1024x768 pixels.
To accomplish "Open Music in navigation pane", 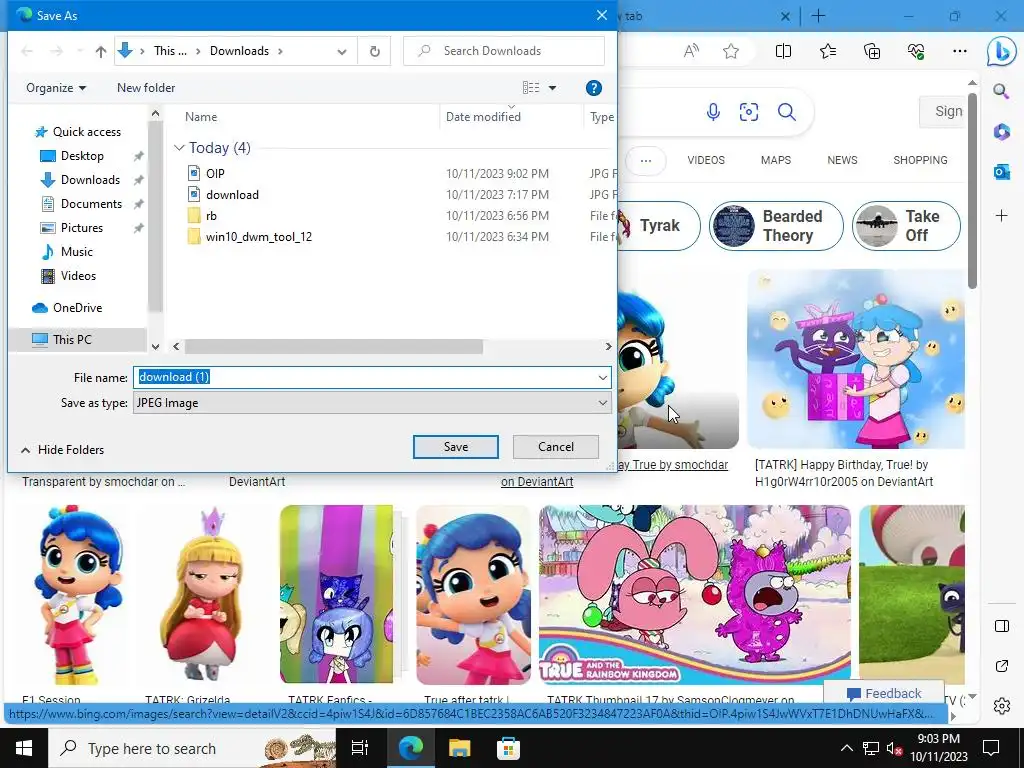I will pos(76,252).
